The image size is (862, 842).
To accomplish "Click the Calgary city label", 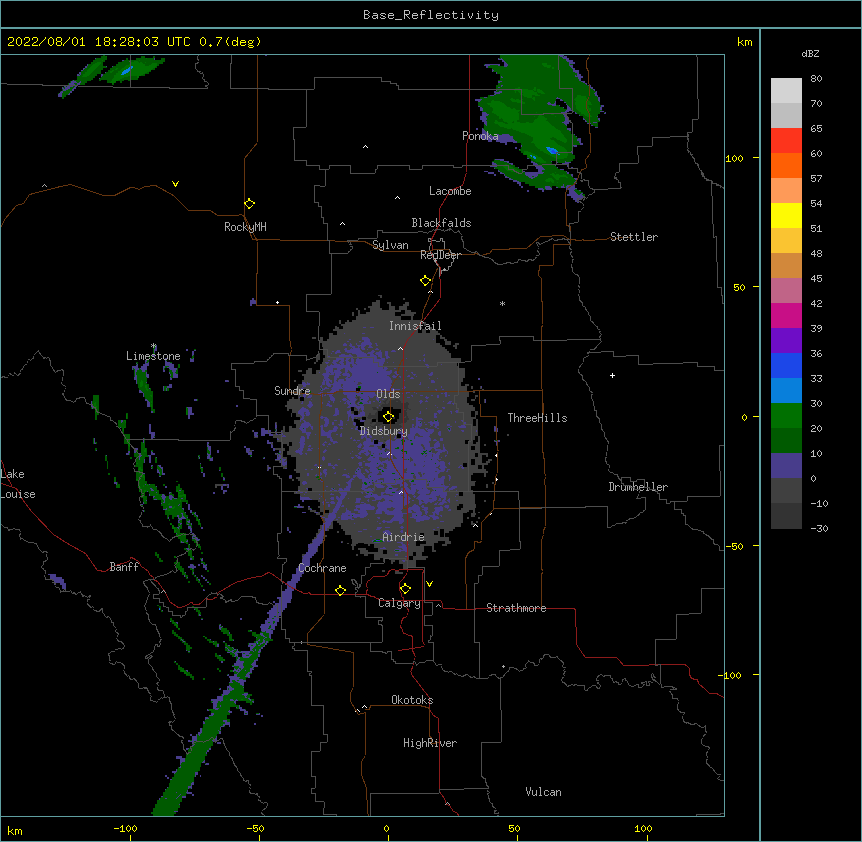I will coord(399,603).
